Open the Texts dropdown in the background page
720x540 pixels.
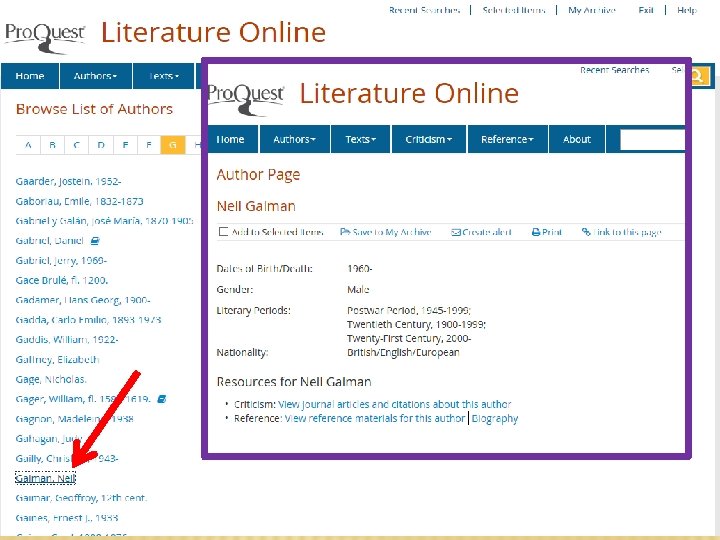(x=164, y=76)
